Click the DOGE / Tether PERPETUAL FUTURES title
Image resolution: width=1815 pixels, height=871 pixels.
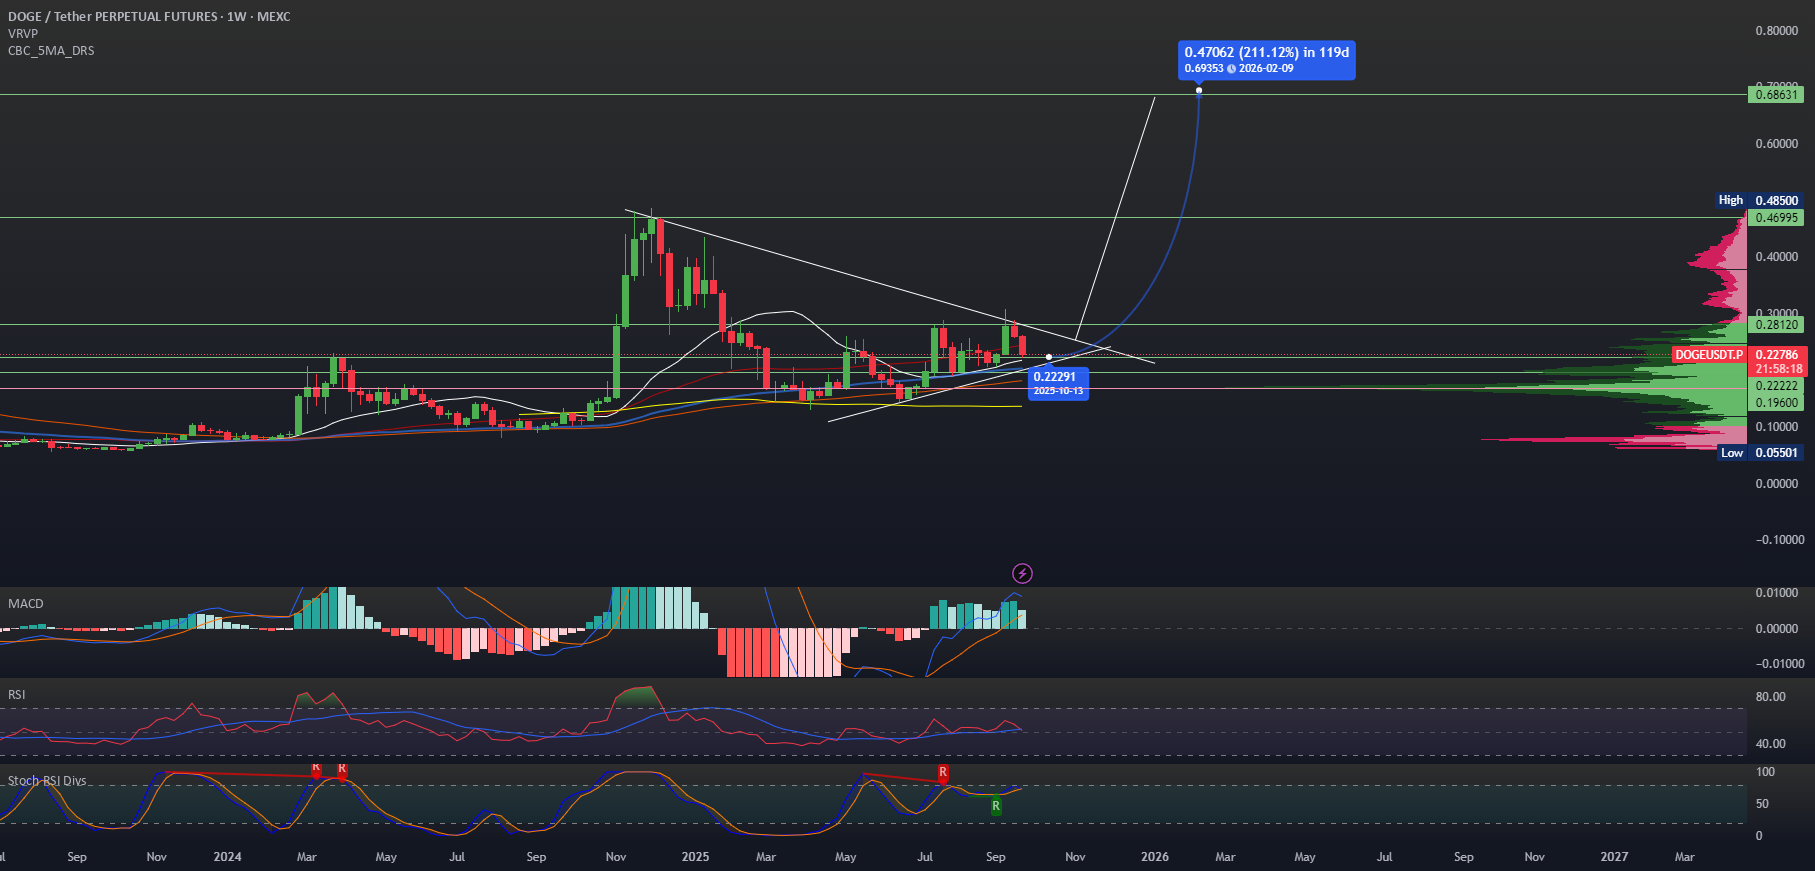(x=149, y=16)
